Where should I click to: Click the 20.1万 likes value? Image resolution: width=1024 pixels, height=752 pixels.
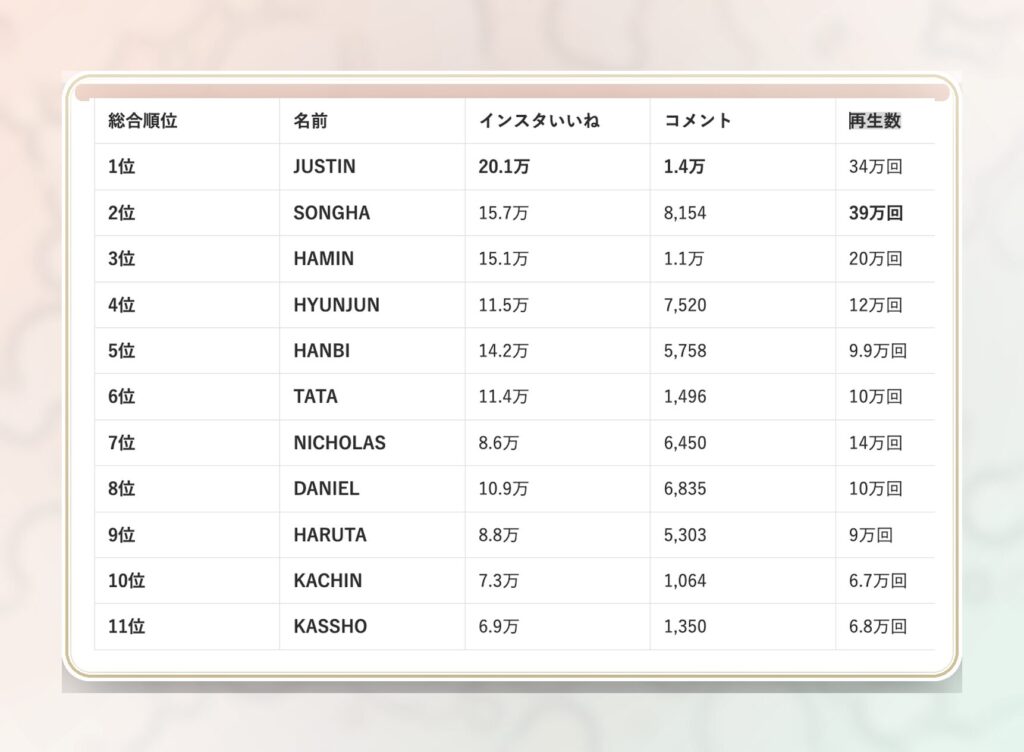(504, 167)
